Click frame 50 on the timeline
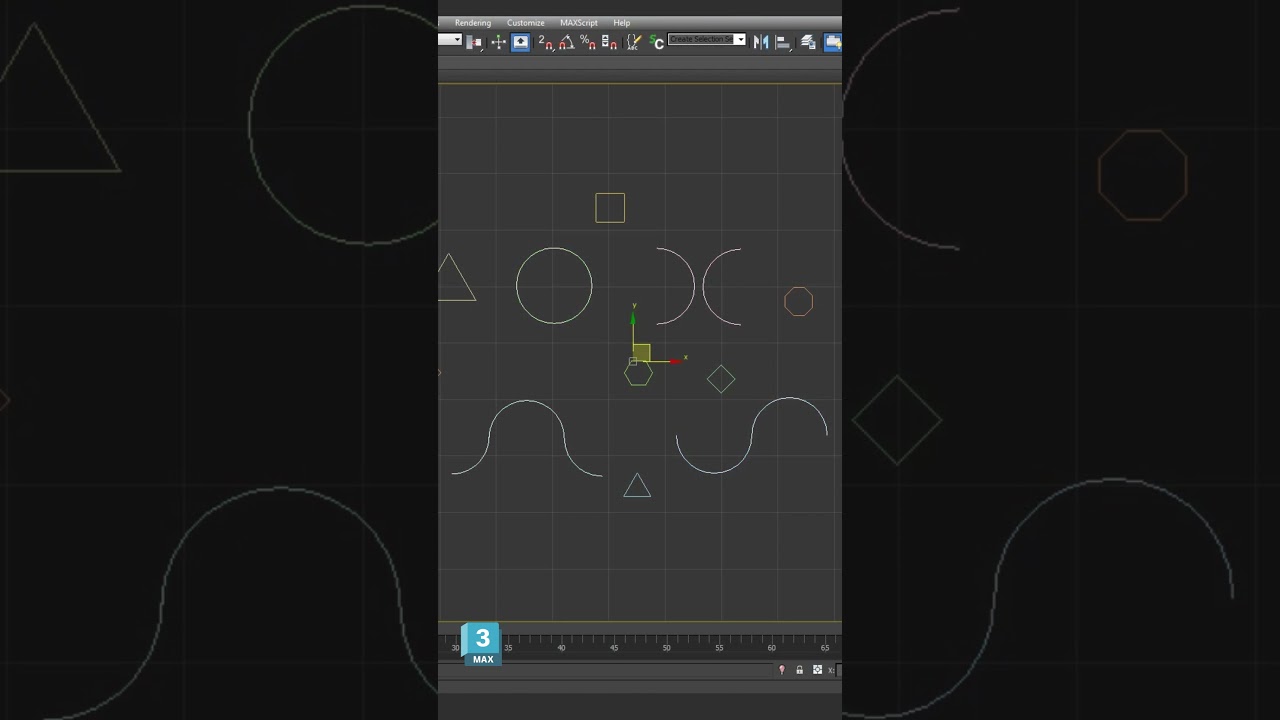The image size is (1280, 720). pyautogui.click(x=666, y=648)
